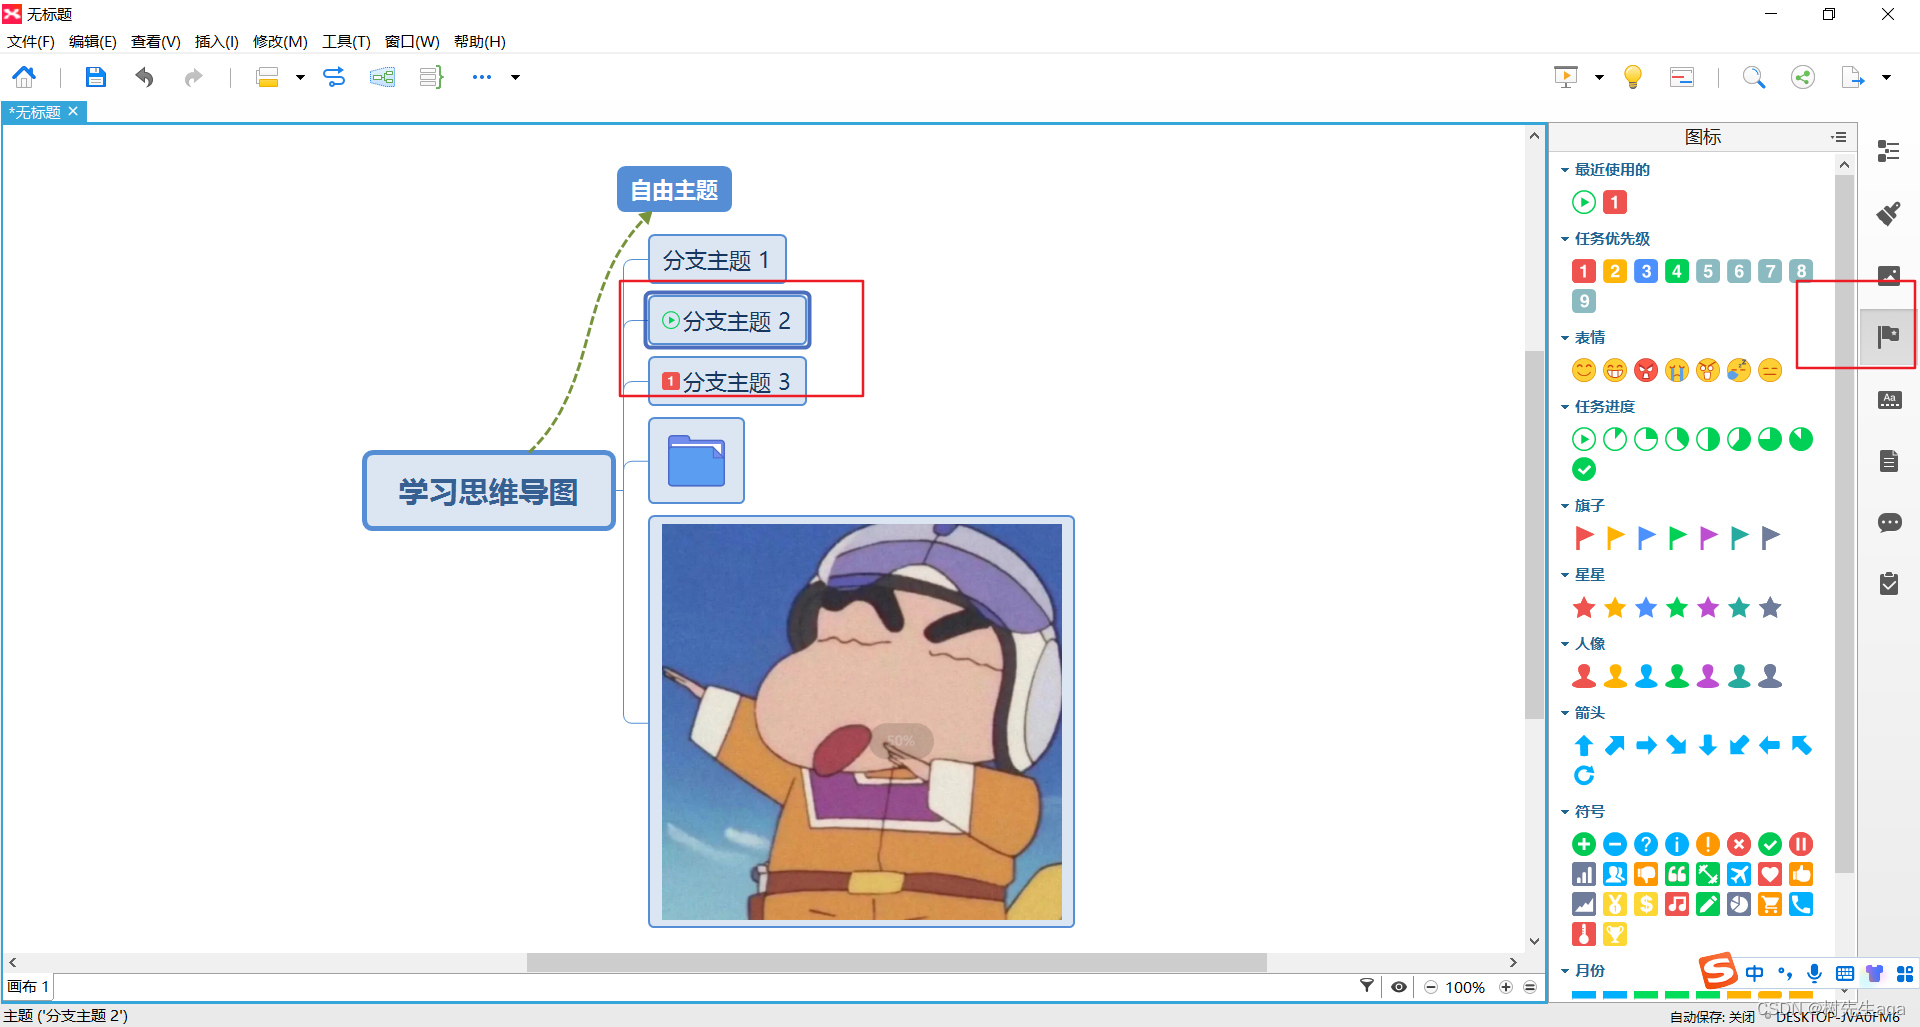1920x1027 pixels.
Task: Insert a new topic with the topic icon
Action: click(x=267, y=77)
